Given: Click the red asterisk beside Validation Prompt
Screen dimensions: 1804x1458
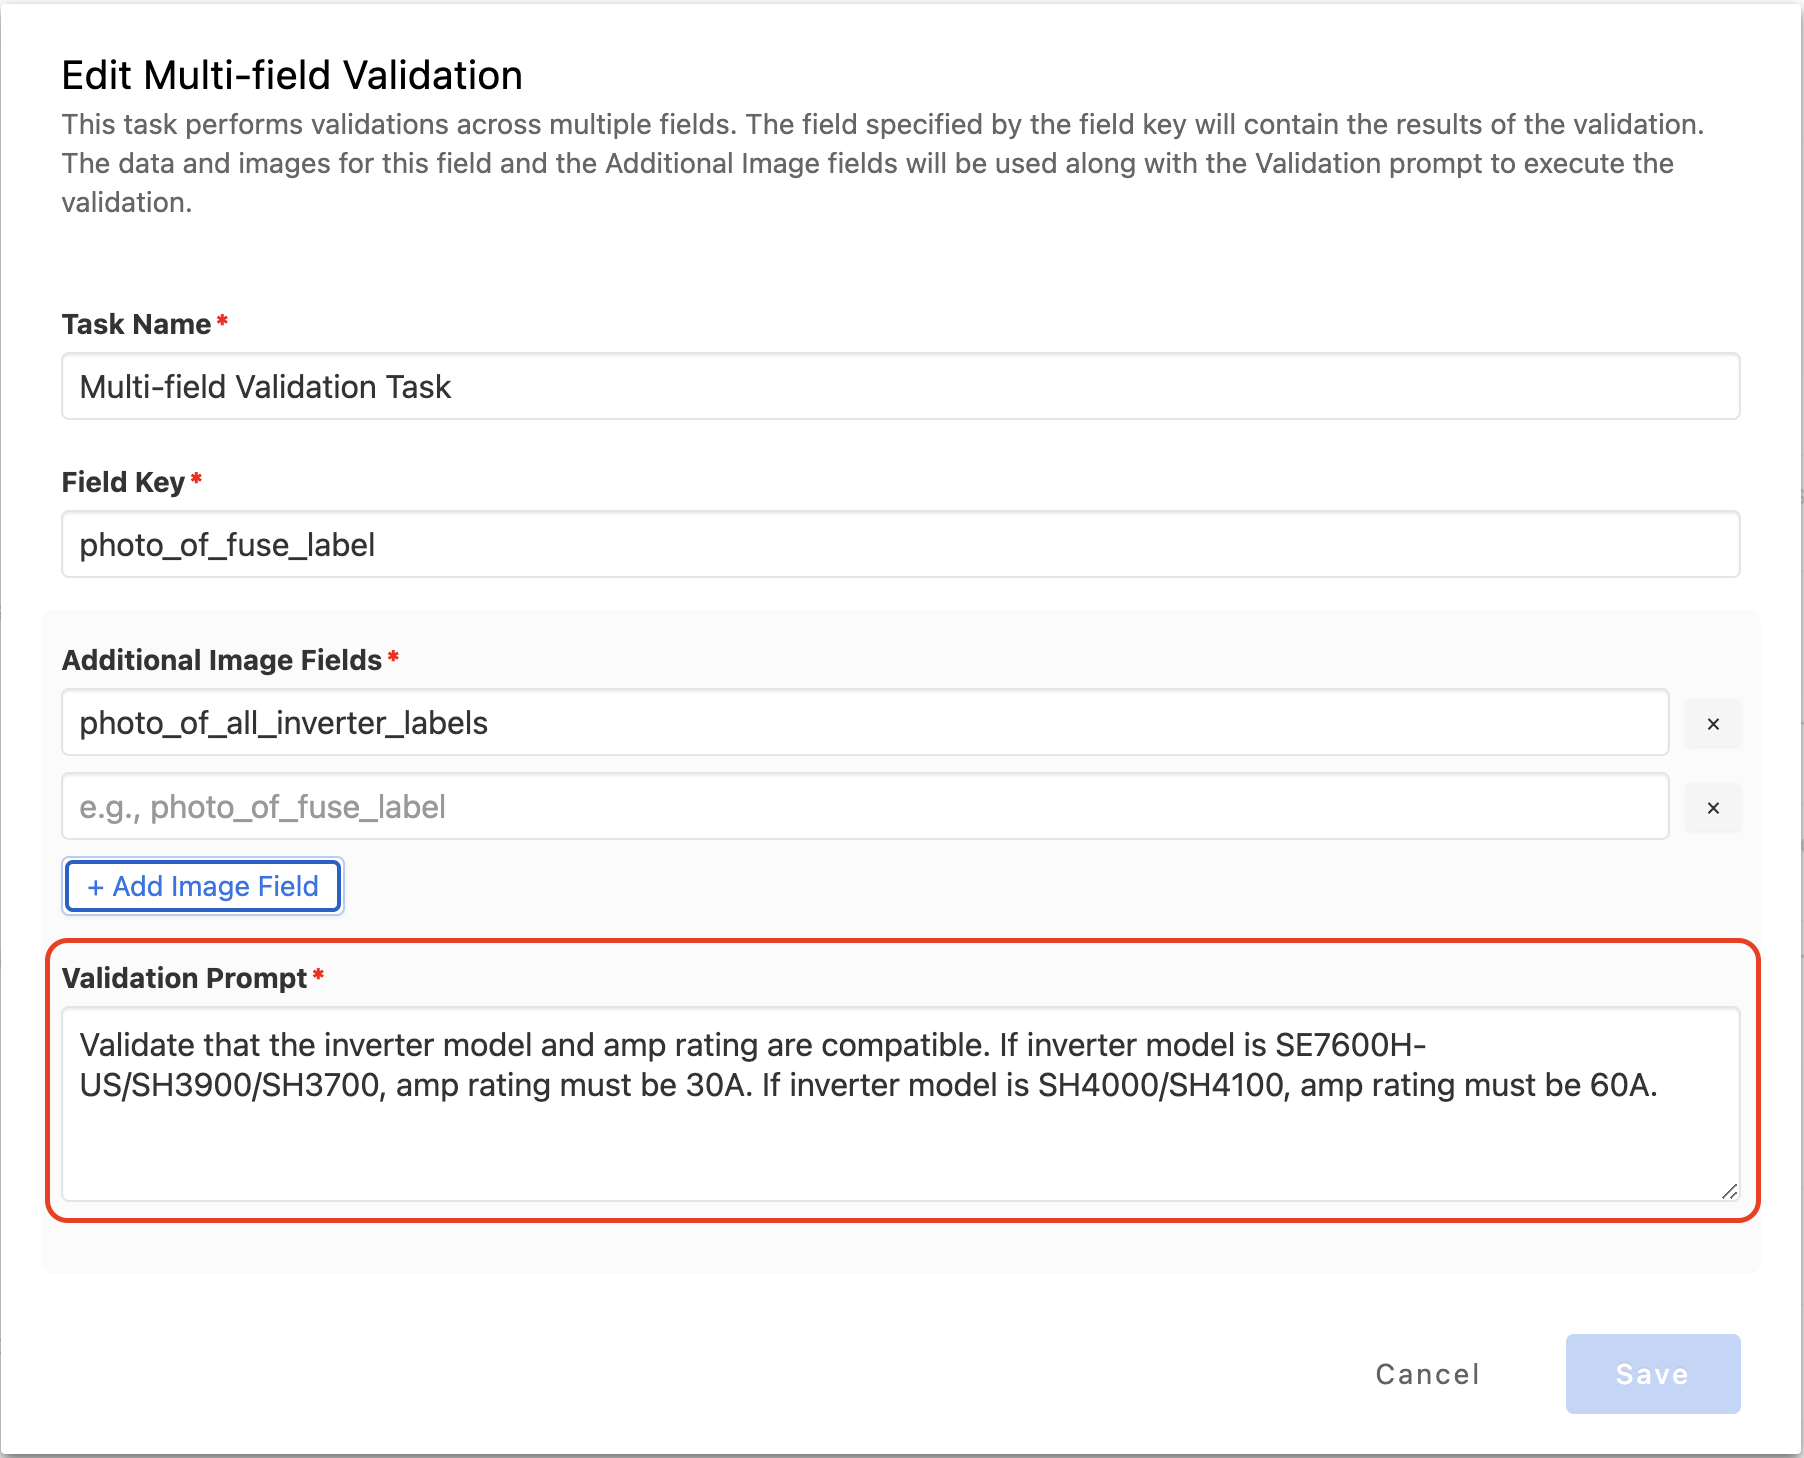Looking at the screenshot, I should tap(318, 975).
